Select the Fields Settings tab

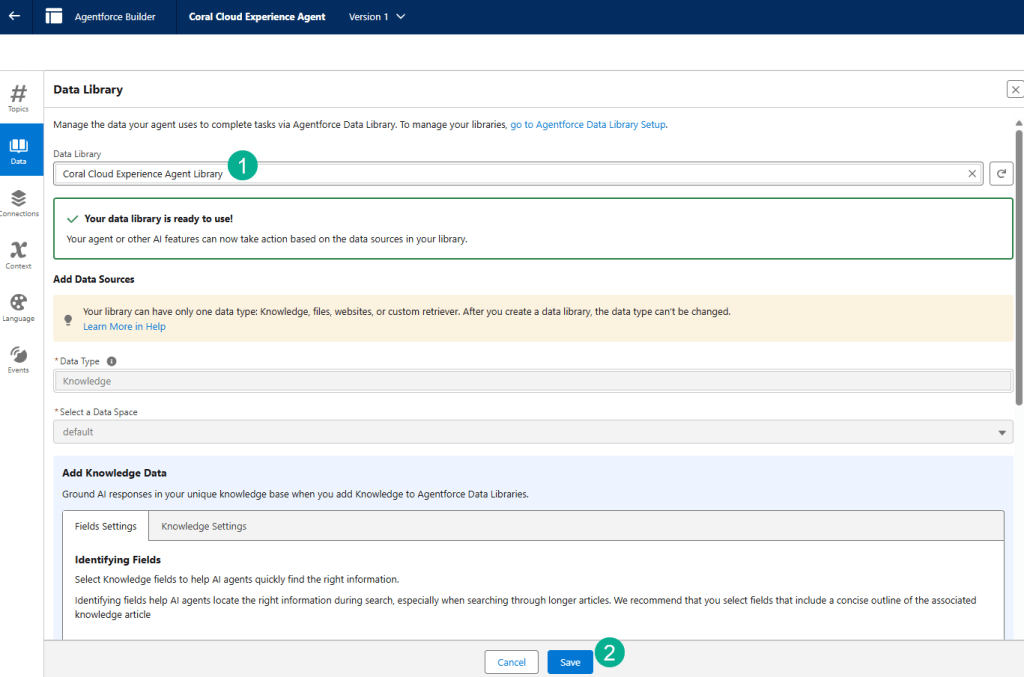point(106,526)
